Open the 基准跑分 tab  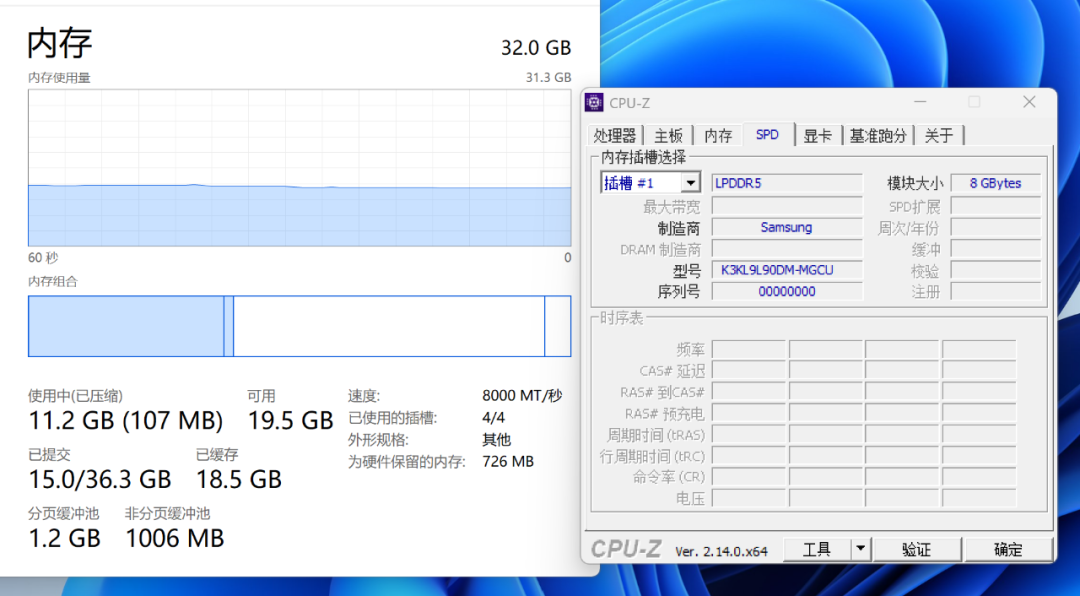[x=878, y=136]
